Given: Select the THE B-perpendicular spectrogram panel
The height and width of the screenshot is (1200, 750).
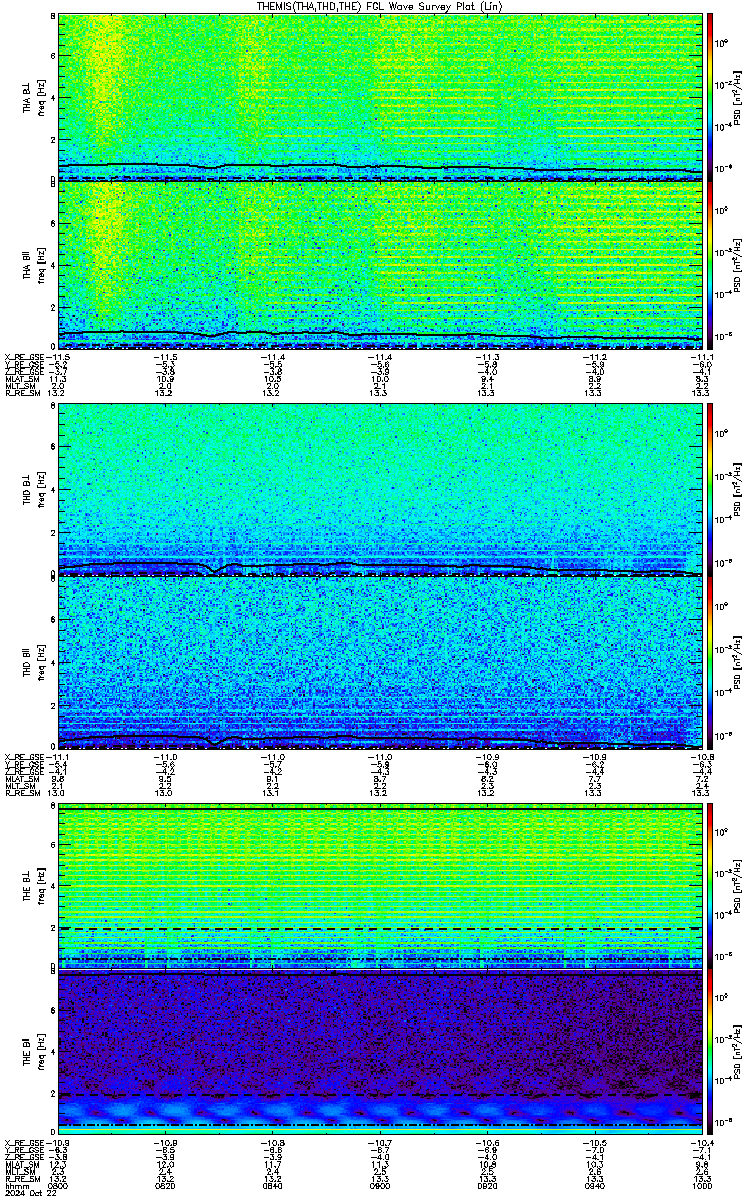Looking at the screenshot, I should point(379,885).
